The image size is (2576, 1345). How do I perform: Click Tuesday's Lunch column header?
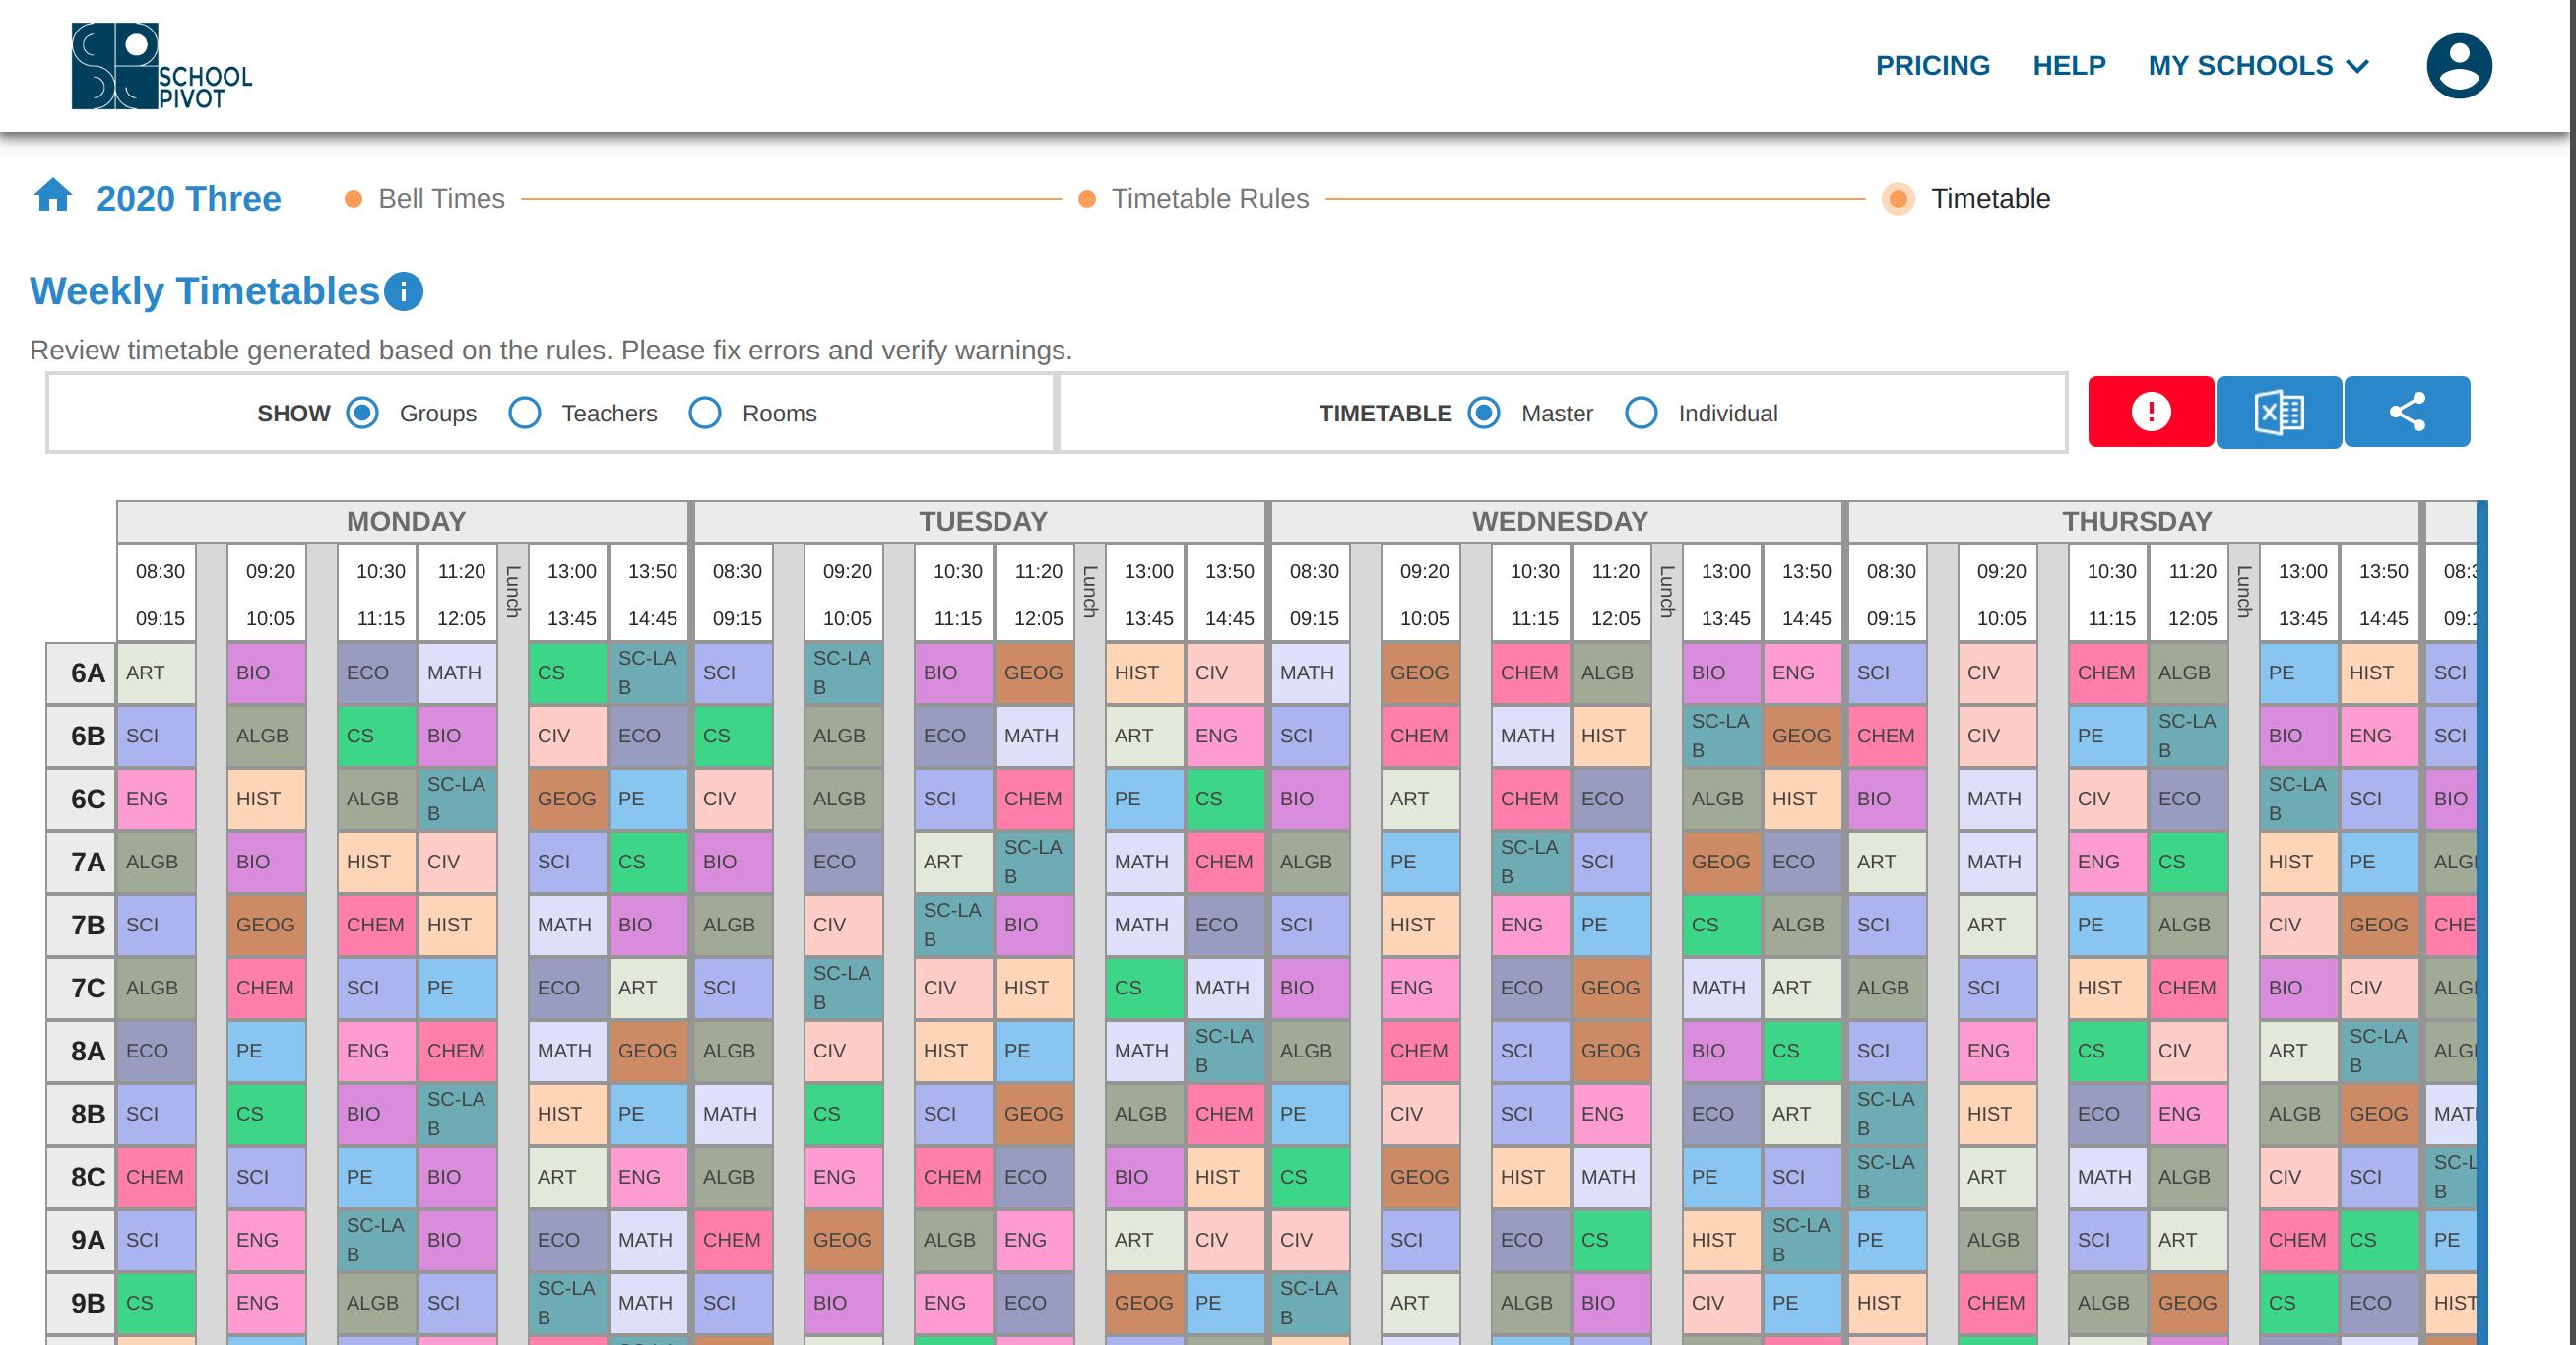1090,593
